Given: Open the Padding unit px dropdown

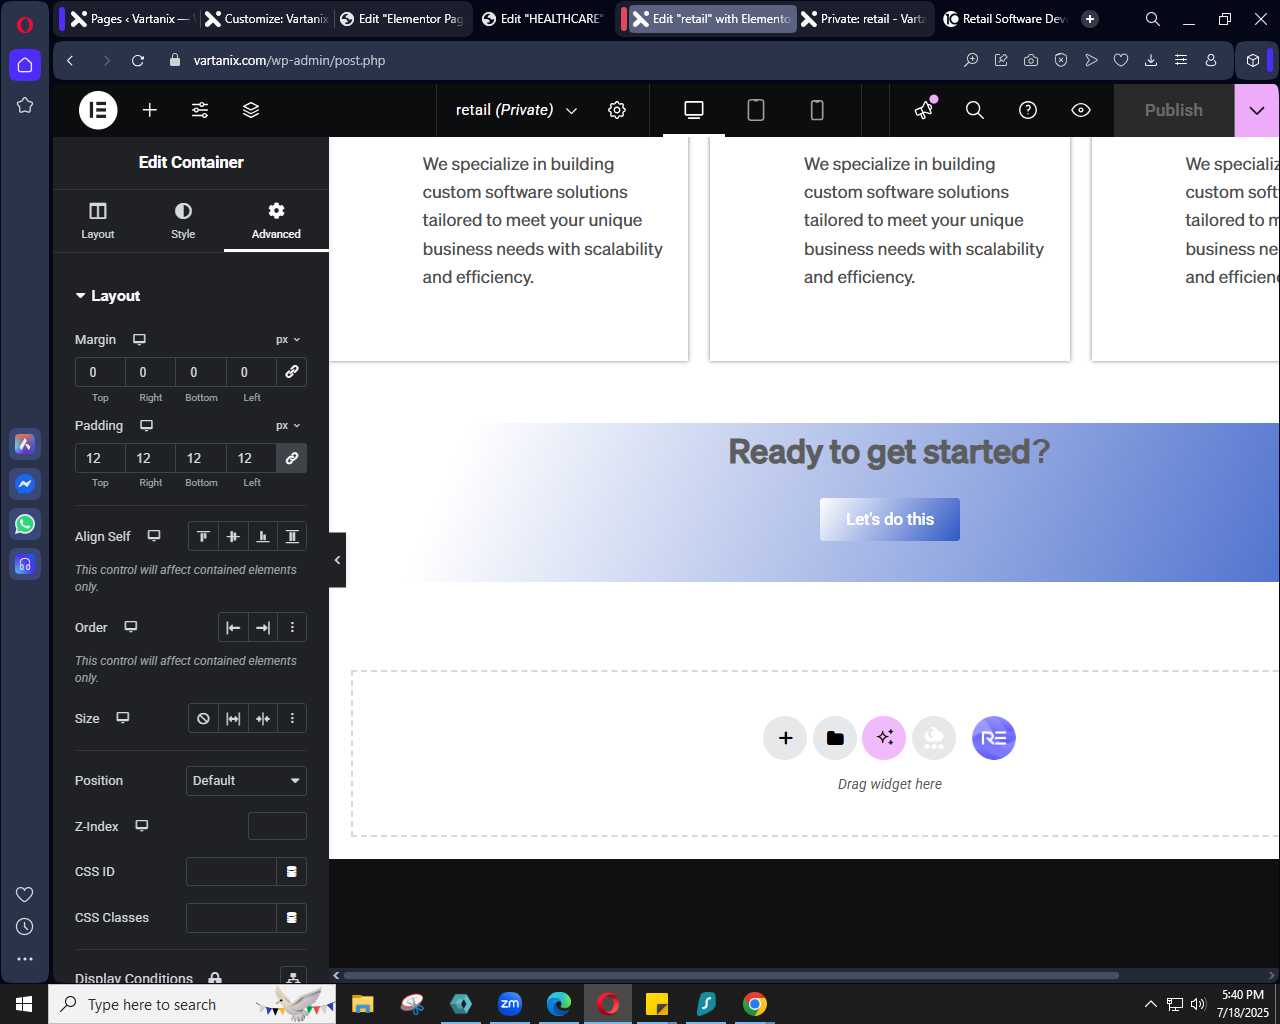Looking at the screenshot, I should pos(288,426).
